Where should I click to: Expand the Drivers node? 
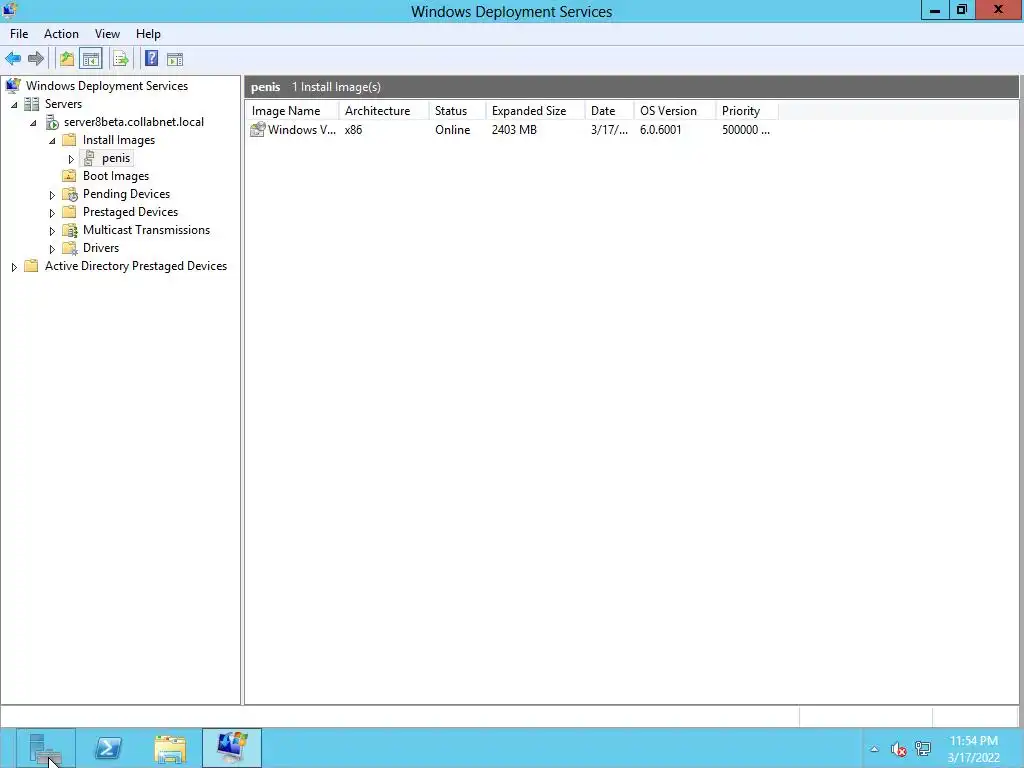click(x=52, y=249)
